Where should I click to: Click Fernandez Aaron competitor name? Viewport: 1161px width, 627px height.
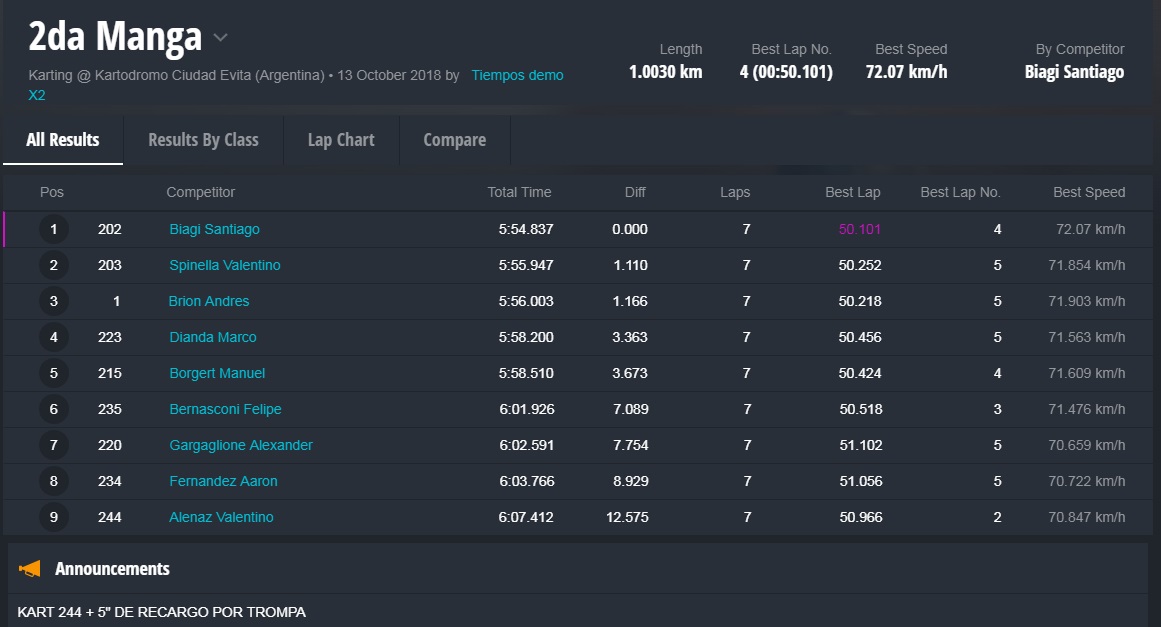click(x=223, y=481)
